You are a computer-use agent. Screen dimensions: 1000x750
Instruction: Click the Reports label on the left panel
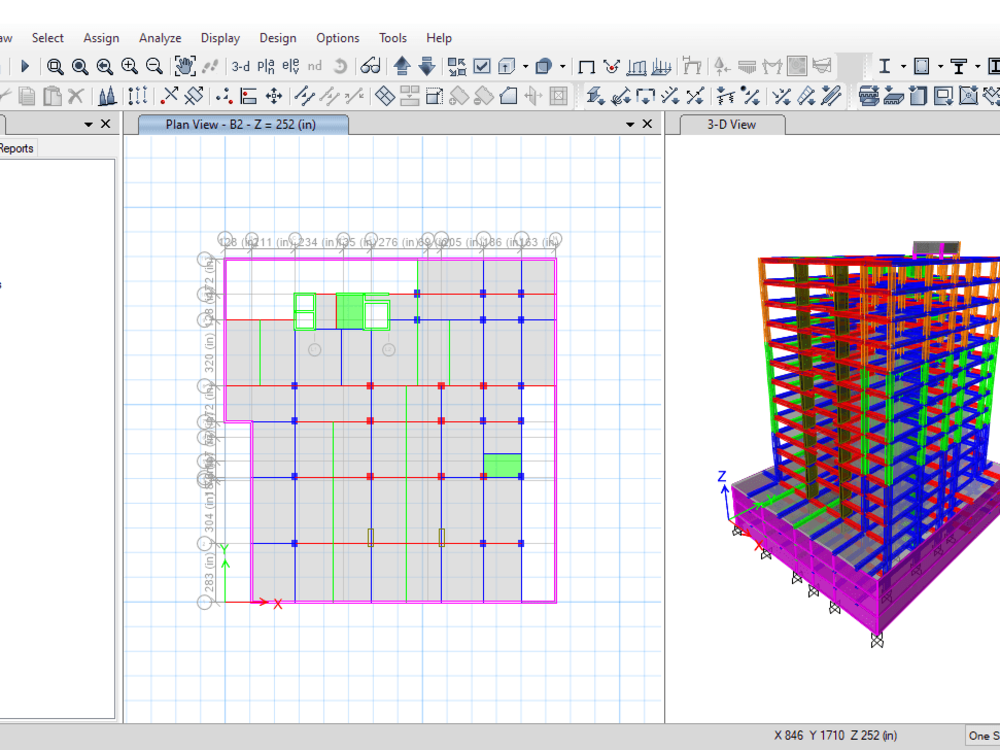tap(16, 147)
